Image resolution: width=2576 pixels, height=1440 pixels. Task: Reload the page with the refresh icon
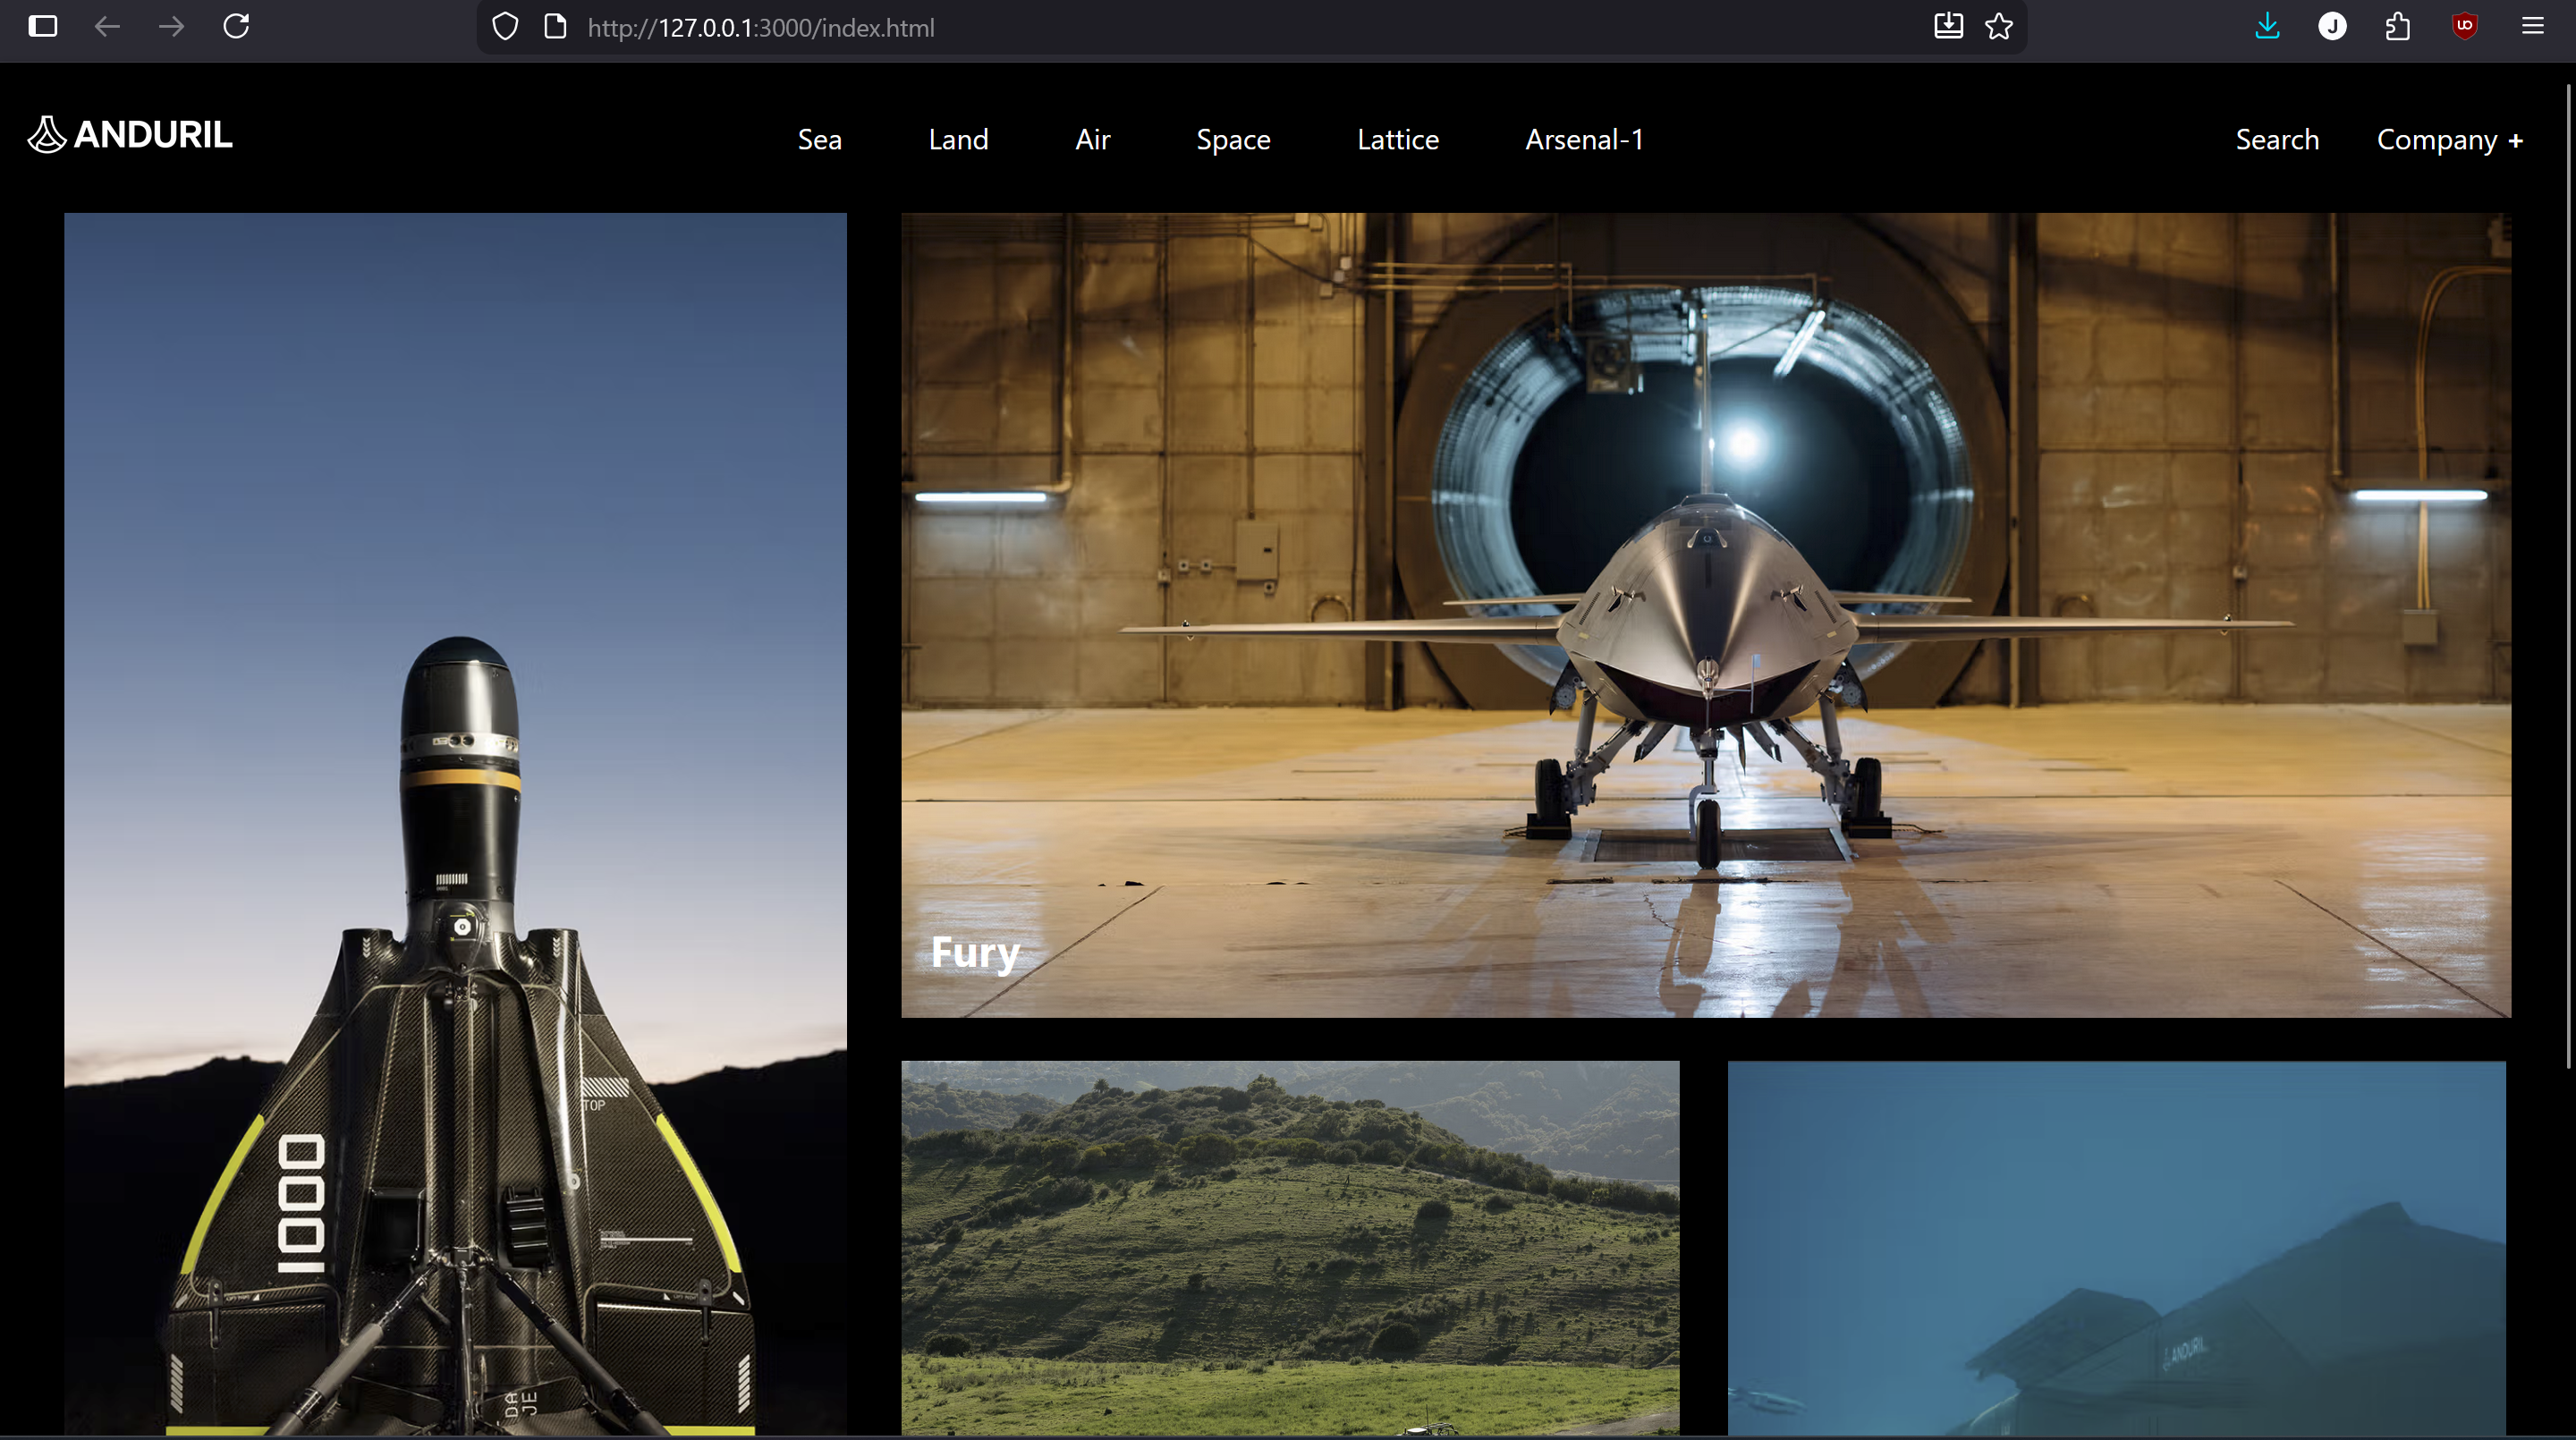coord(236,27)
